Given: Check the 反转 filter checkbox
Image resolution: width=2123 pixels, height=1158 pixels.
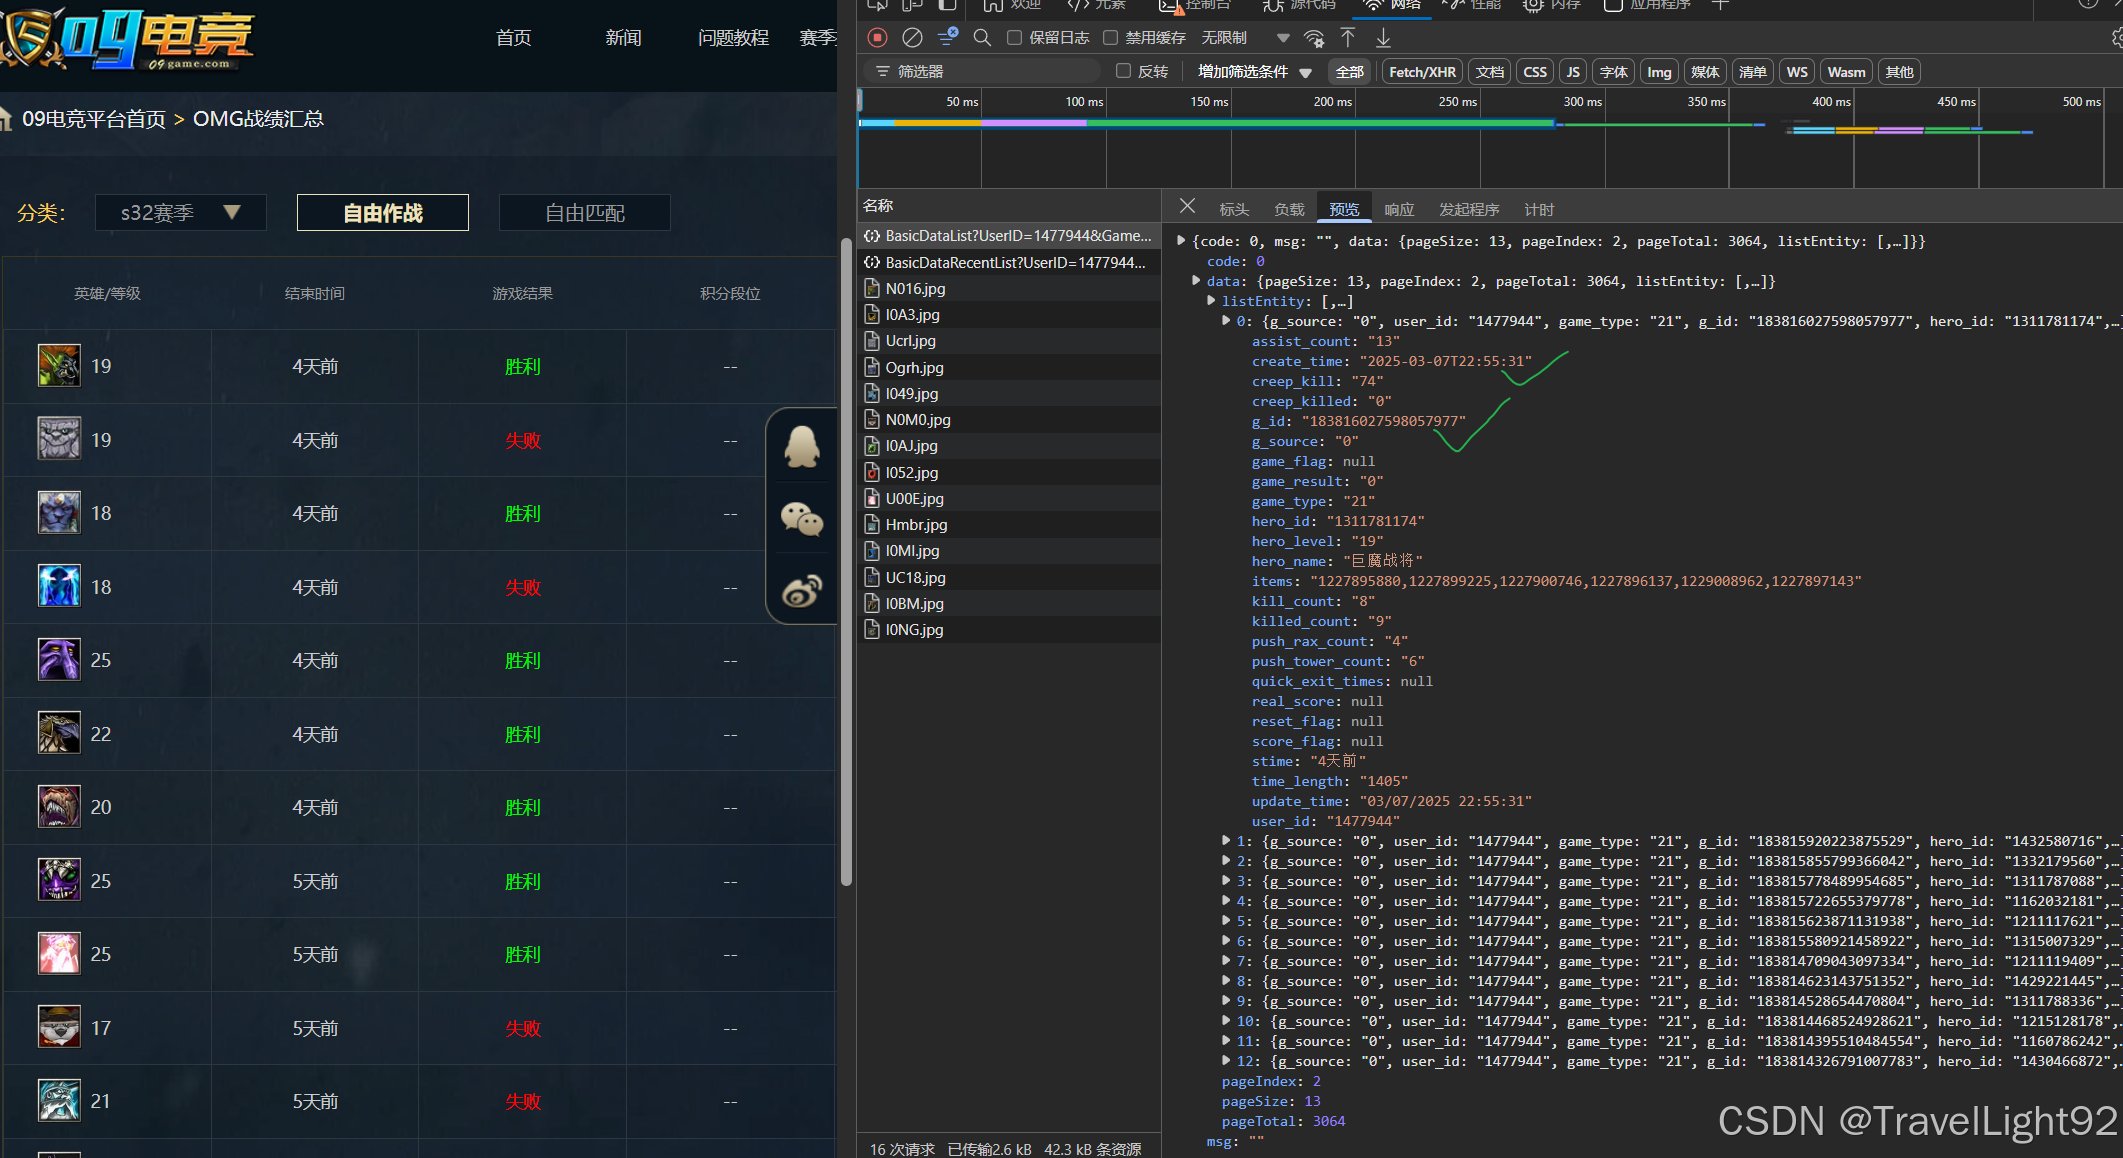Looking at the screenshot, I should pos(1123,71).
